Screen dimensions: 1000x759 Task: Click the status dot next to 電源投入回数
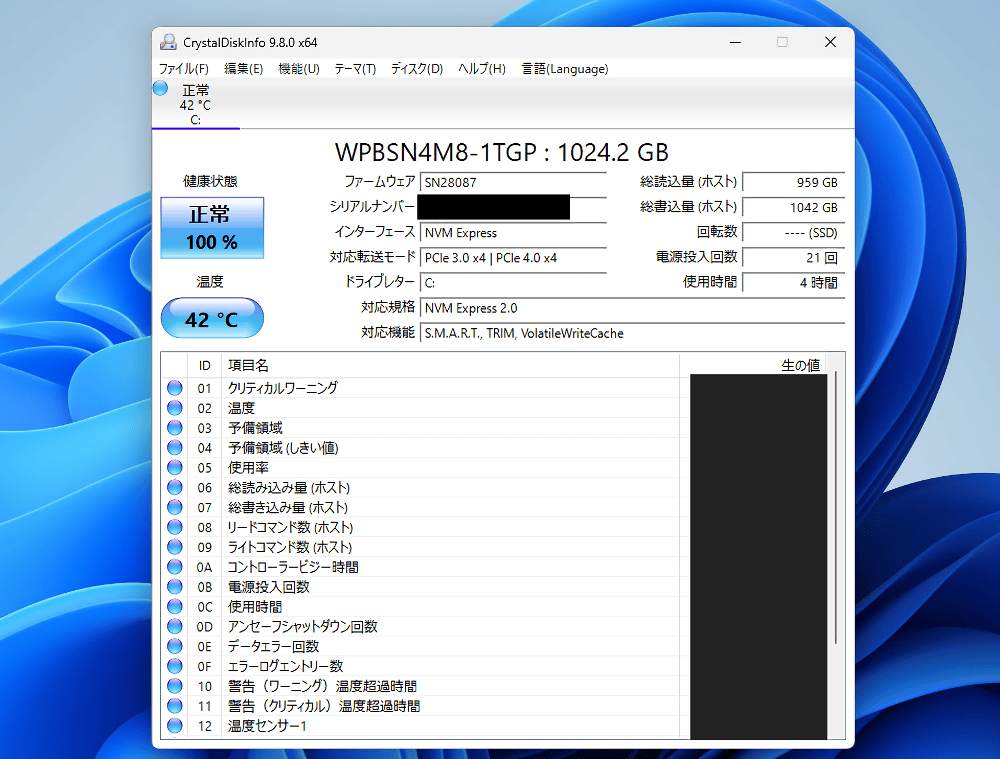click(174, 587)
